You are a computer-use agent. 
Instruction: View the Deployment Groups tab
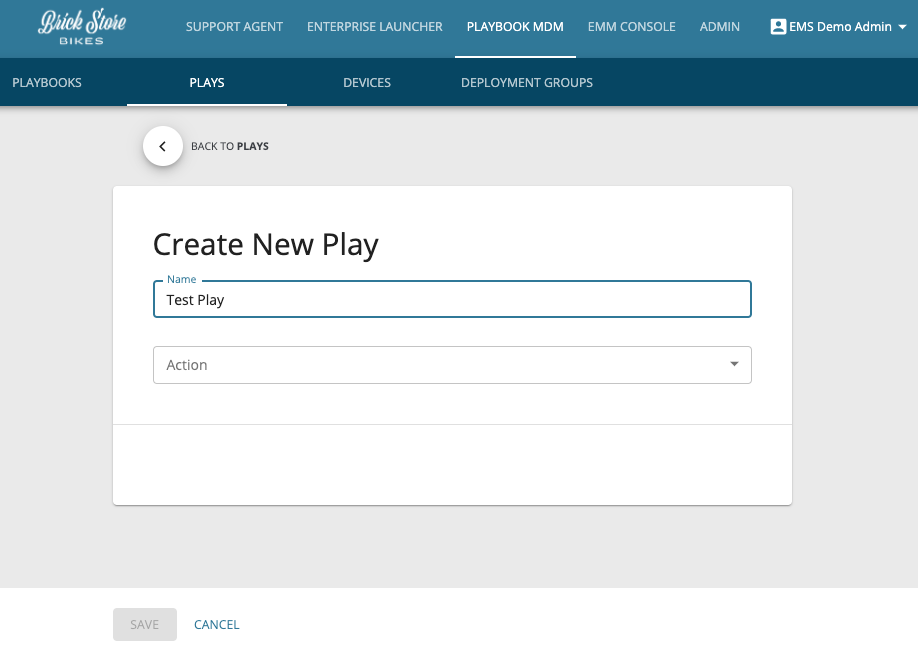526,83
